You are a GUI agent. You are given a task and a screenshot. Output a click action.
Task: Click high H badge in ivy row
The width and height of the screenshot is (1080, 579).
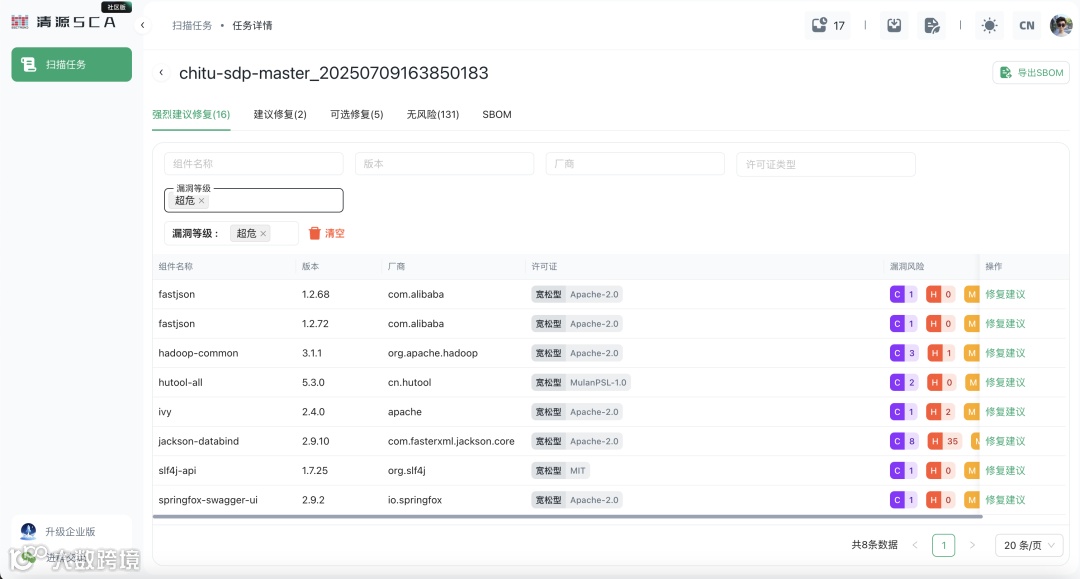(x=941, y=412)
